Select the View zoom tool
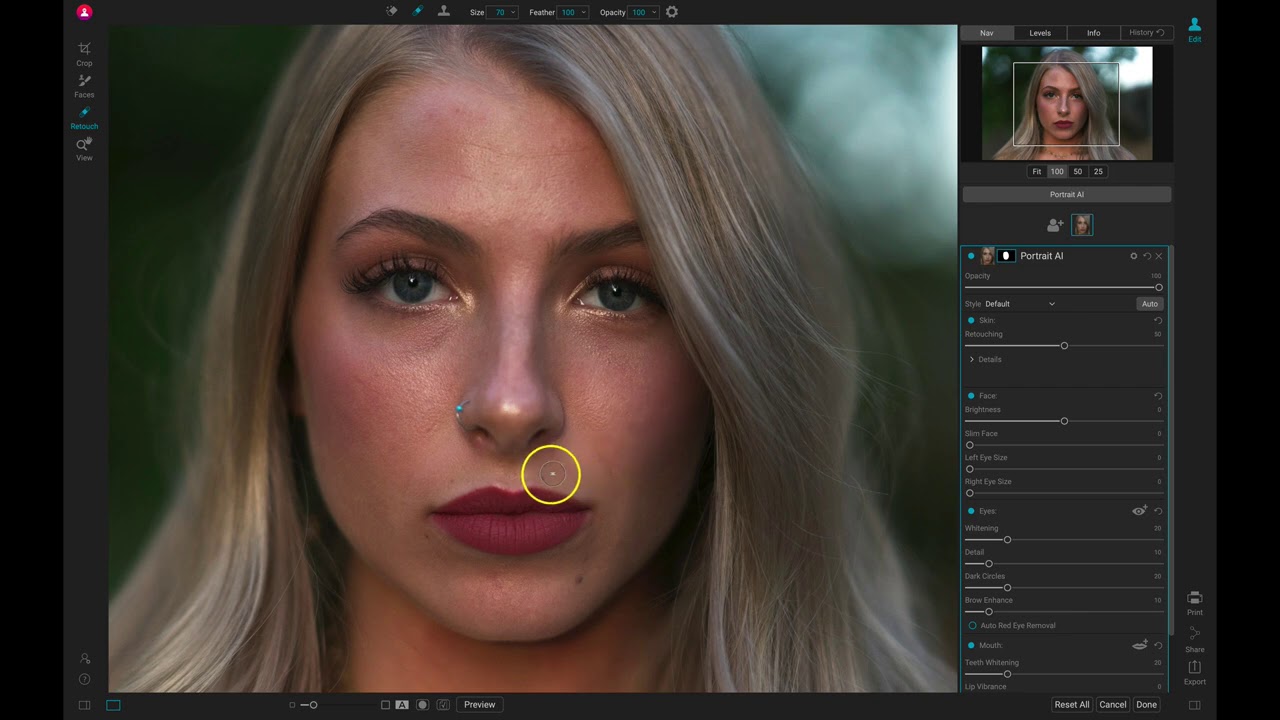 (x=84, y=149)
